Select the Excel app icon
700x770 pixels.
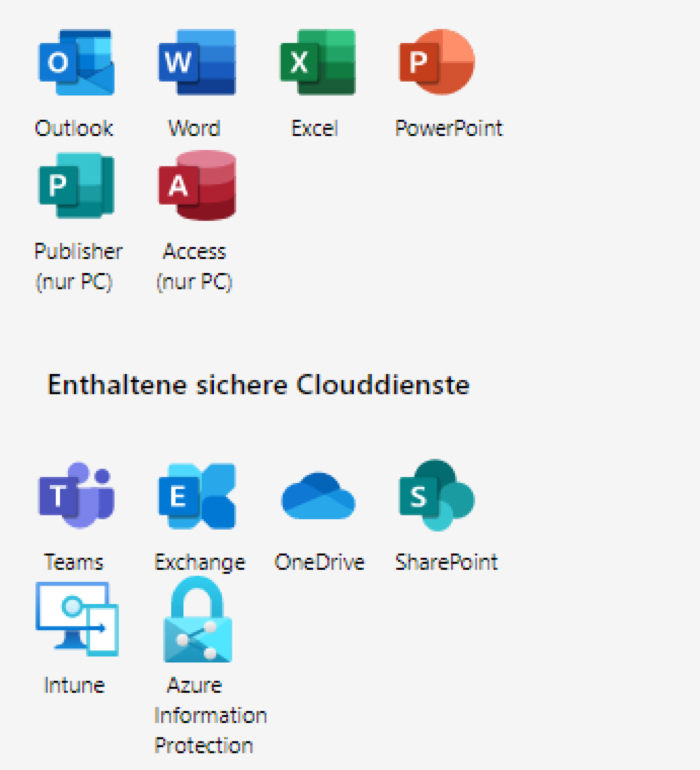(318, 62)
